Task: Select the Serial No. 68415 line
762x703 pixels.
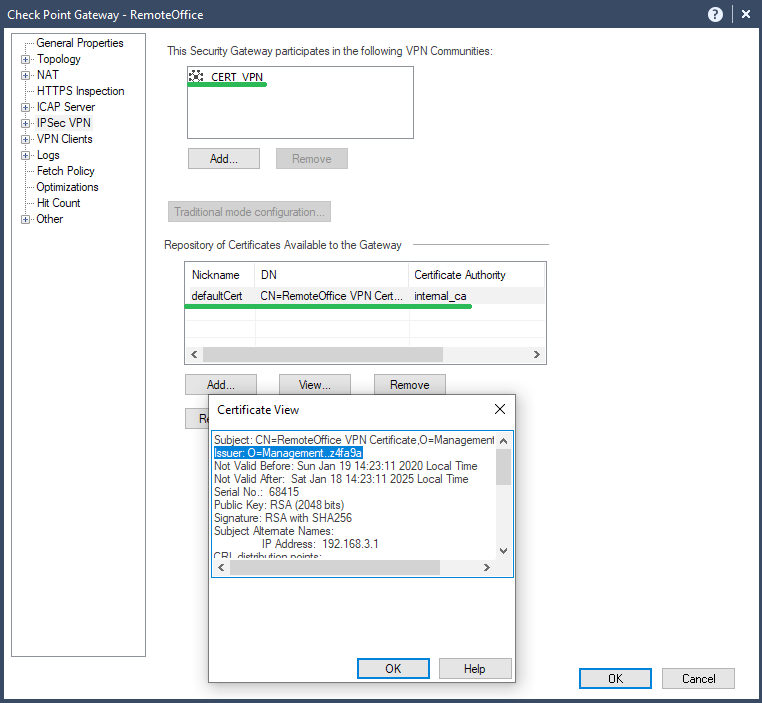Action: tap(257, 492)
